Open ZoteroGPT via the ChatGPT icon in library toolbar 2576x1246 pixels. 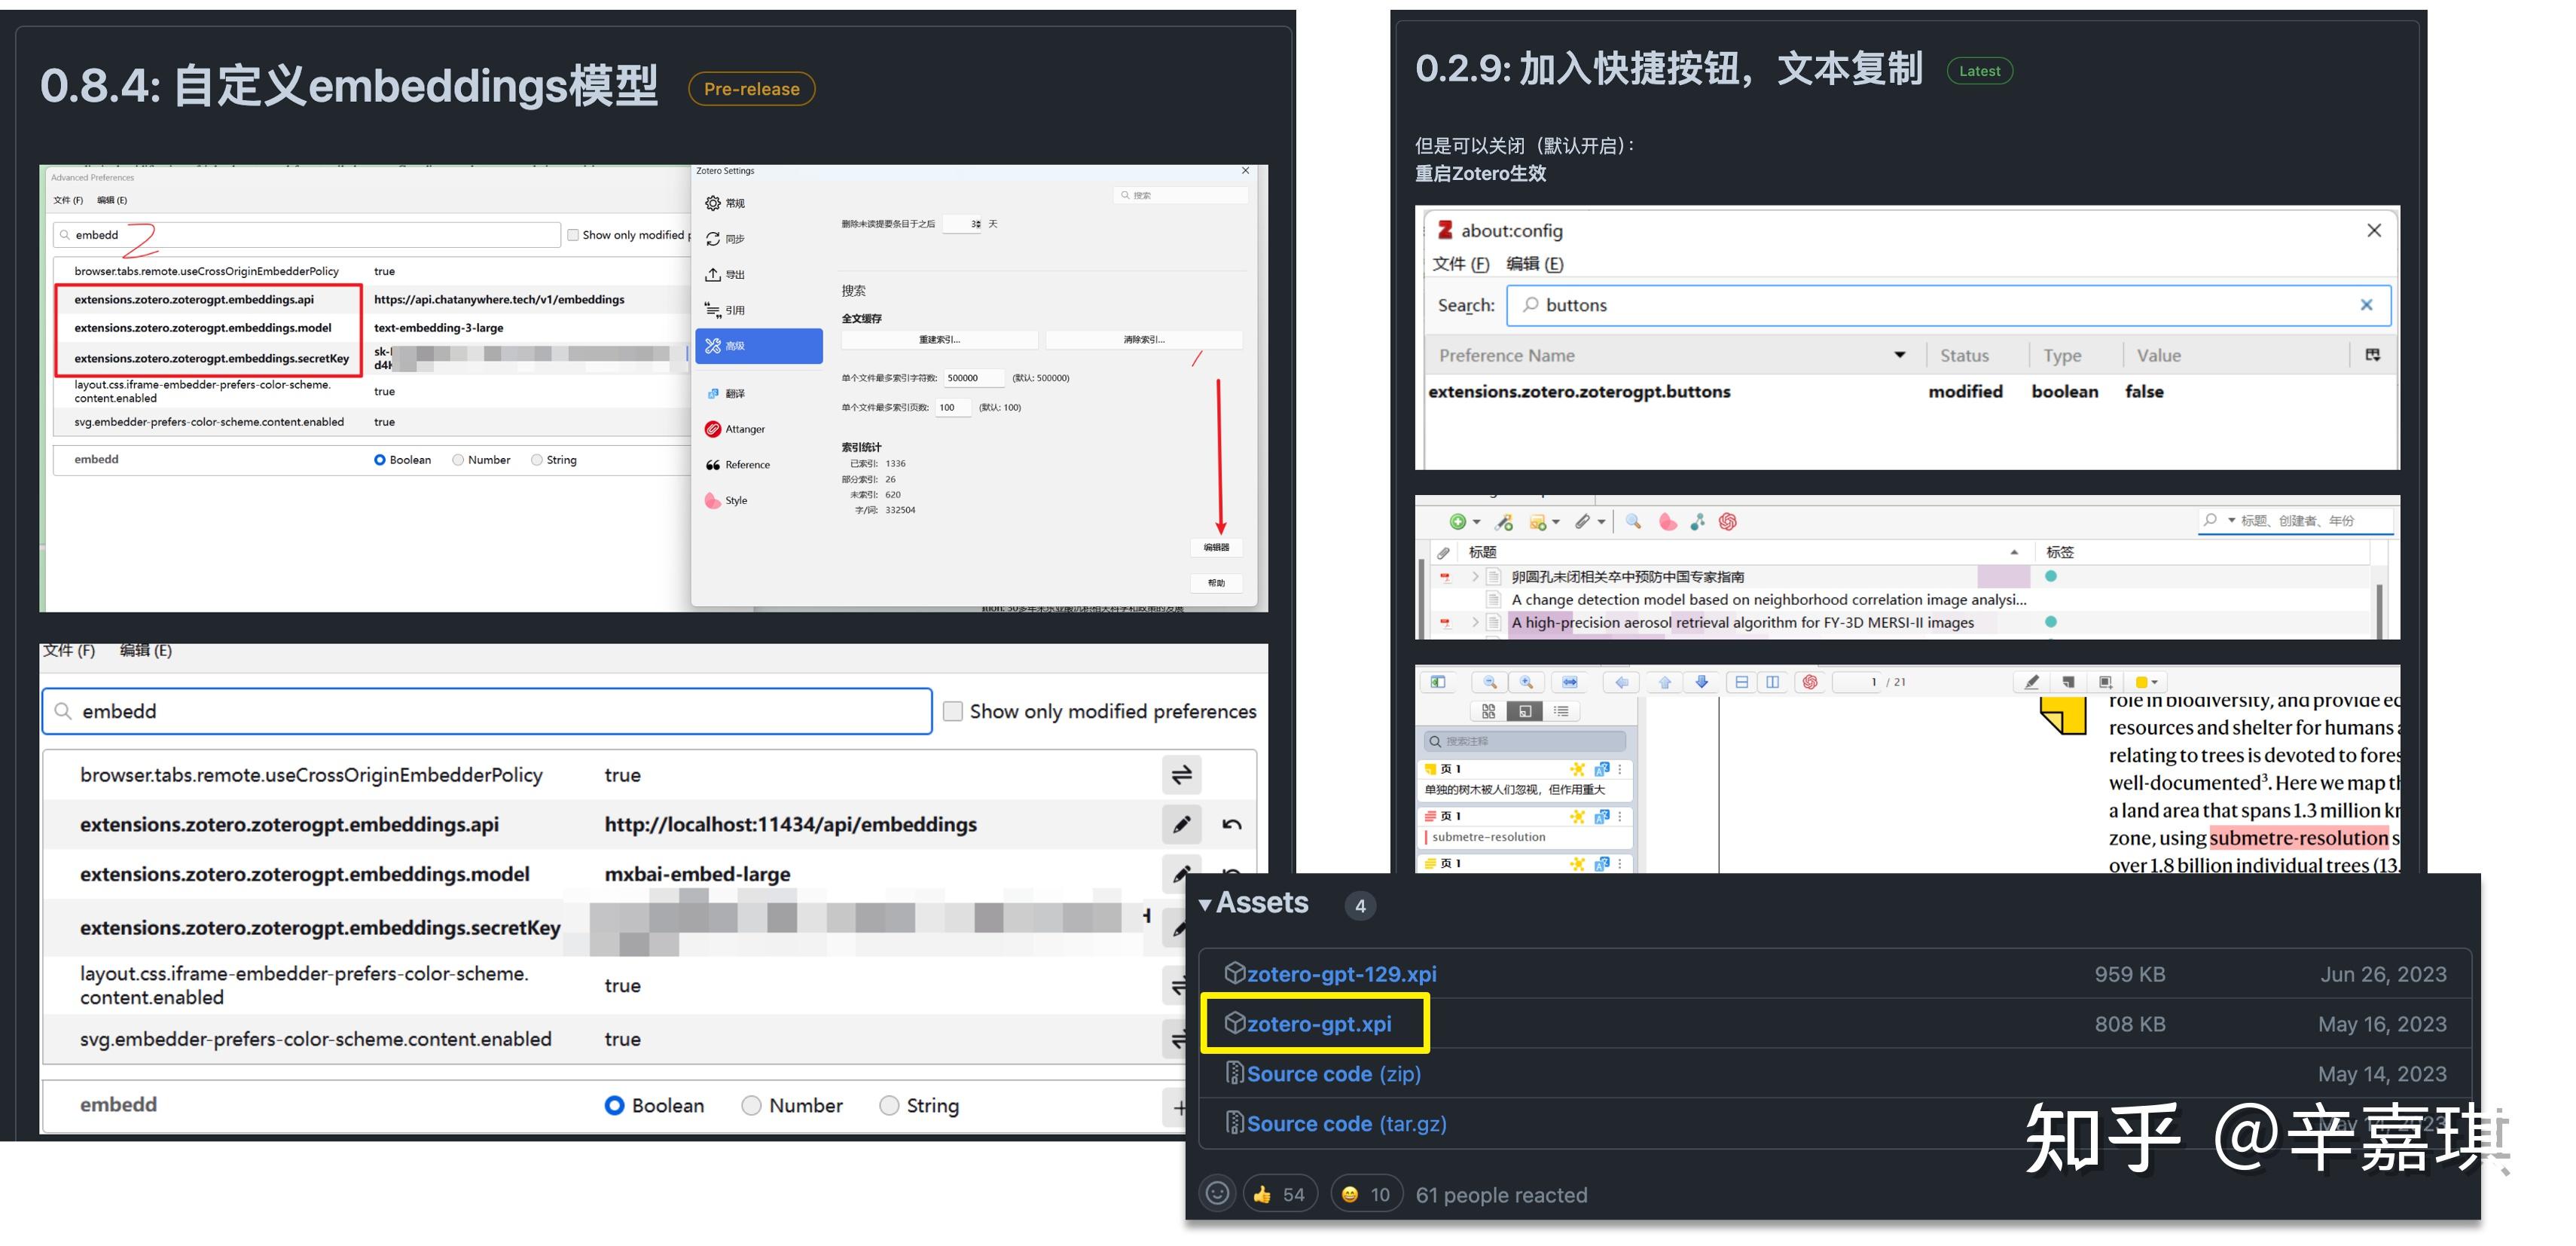pyautogui.click(x=1728, y=522)
